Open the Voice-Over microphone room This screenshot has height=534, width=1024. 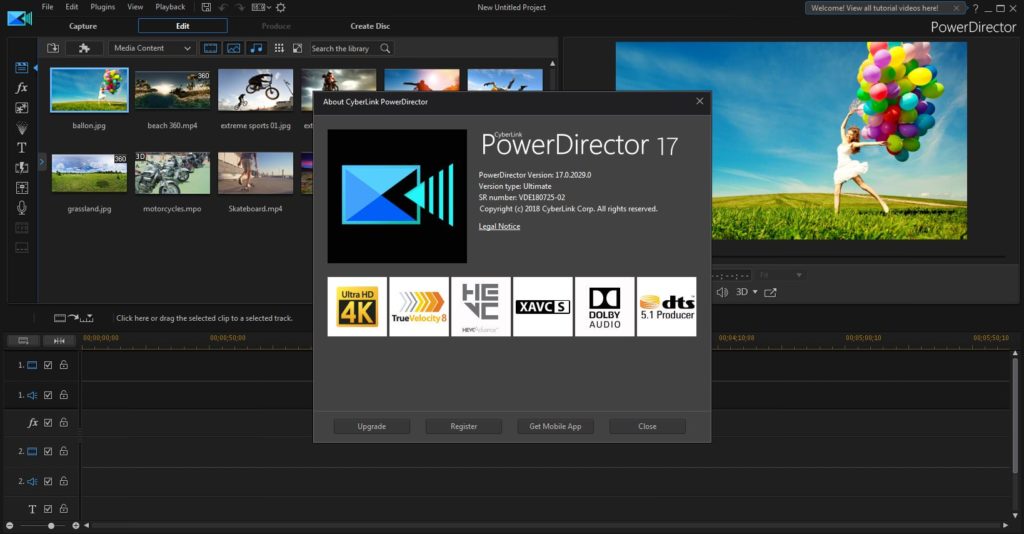[x=21, y=207]
